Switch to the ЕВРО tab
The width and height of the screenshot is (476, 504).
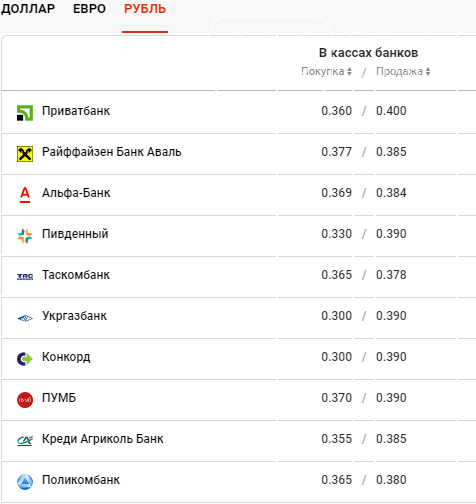tap(89, 9)
